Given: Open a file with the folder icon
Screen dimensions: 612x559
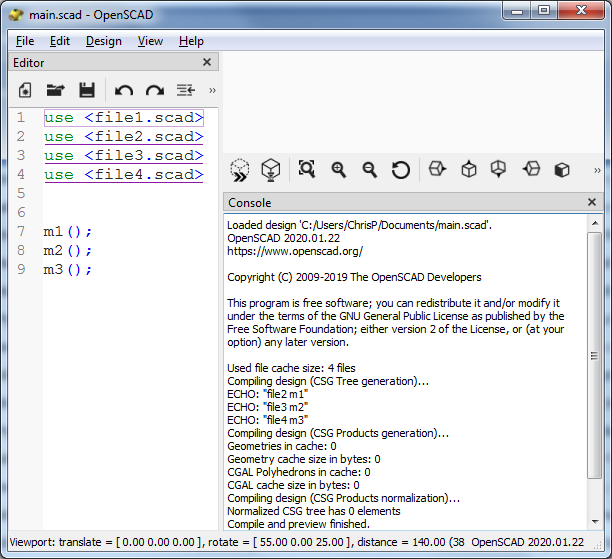Looking at the screenshot, I should coord(55,90).
